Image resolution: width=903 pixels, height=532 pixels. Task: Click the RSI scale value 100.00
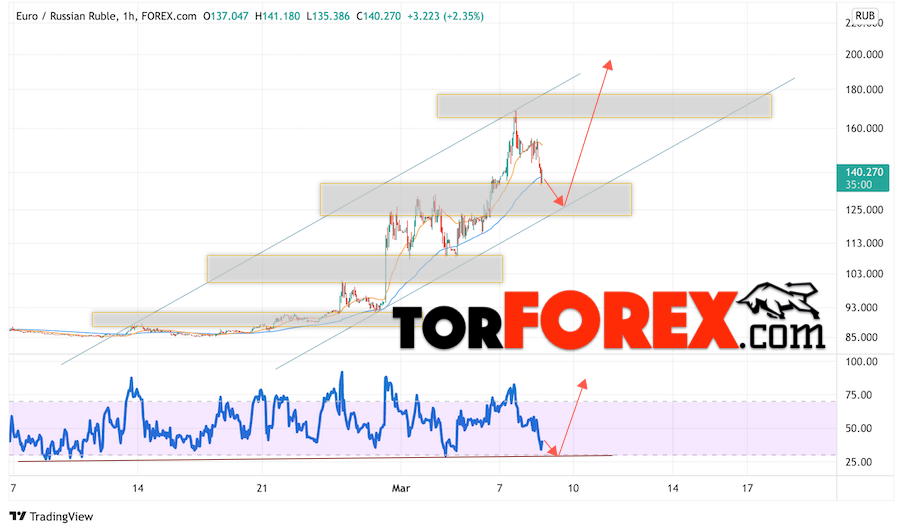(862, 362)
